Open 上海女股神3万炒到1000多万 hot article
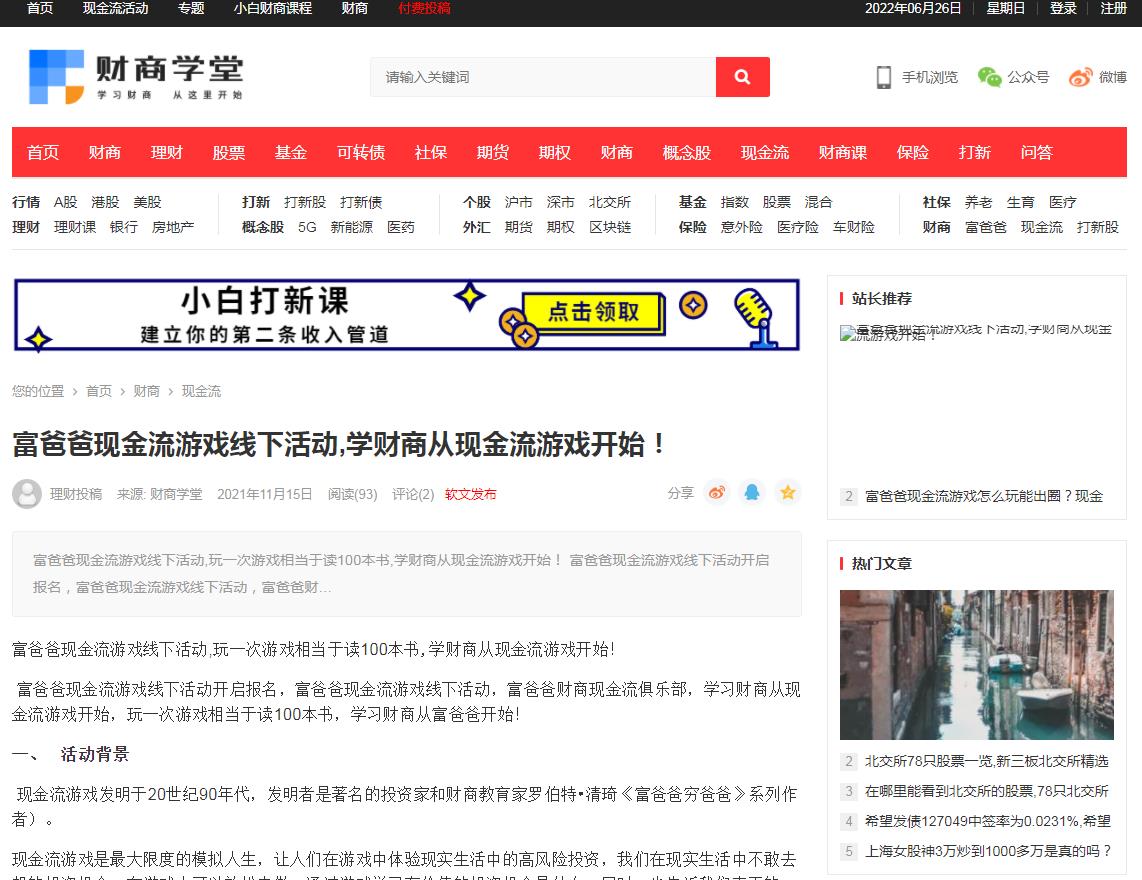The height and width of the screenshot is (880, 1142). (988, 851)
